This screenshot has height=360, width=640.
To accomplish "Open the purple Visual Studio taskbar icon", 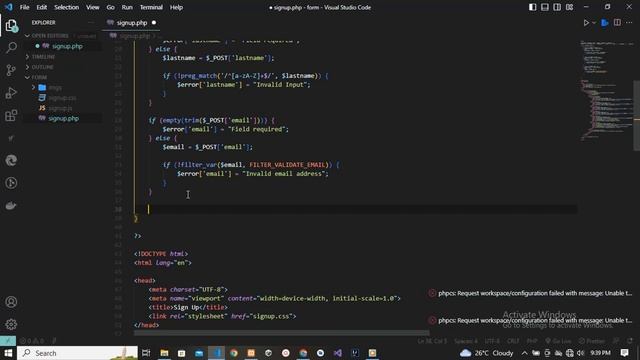I will click(x=338, y=353).
